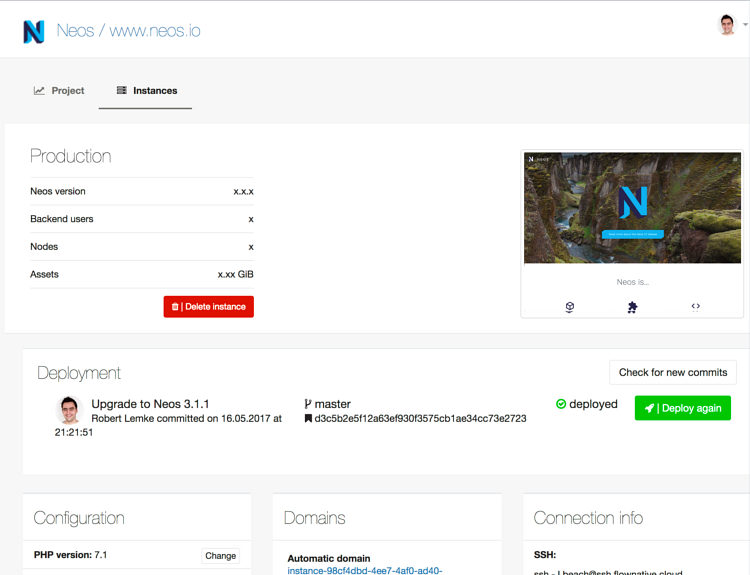Click the Deploy again button
Screen dimensions: 750x575
(x=683, y=408)
